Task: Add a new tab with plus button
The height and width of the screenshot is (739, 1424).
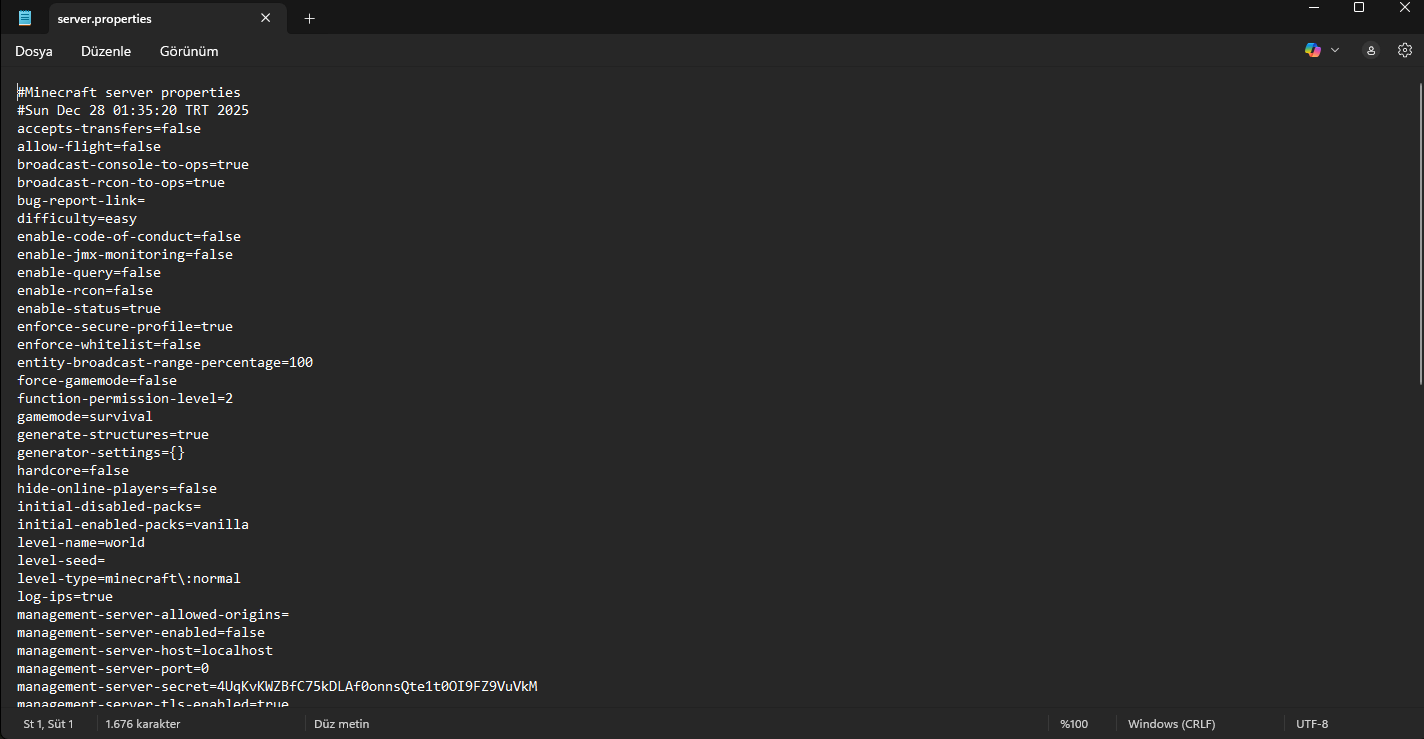Action: (309, 18)
